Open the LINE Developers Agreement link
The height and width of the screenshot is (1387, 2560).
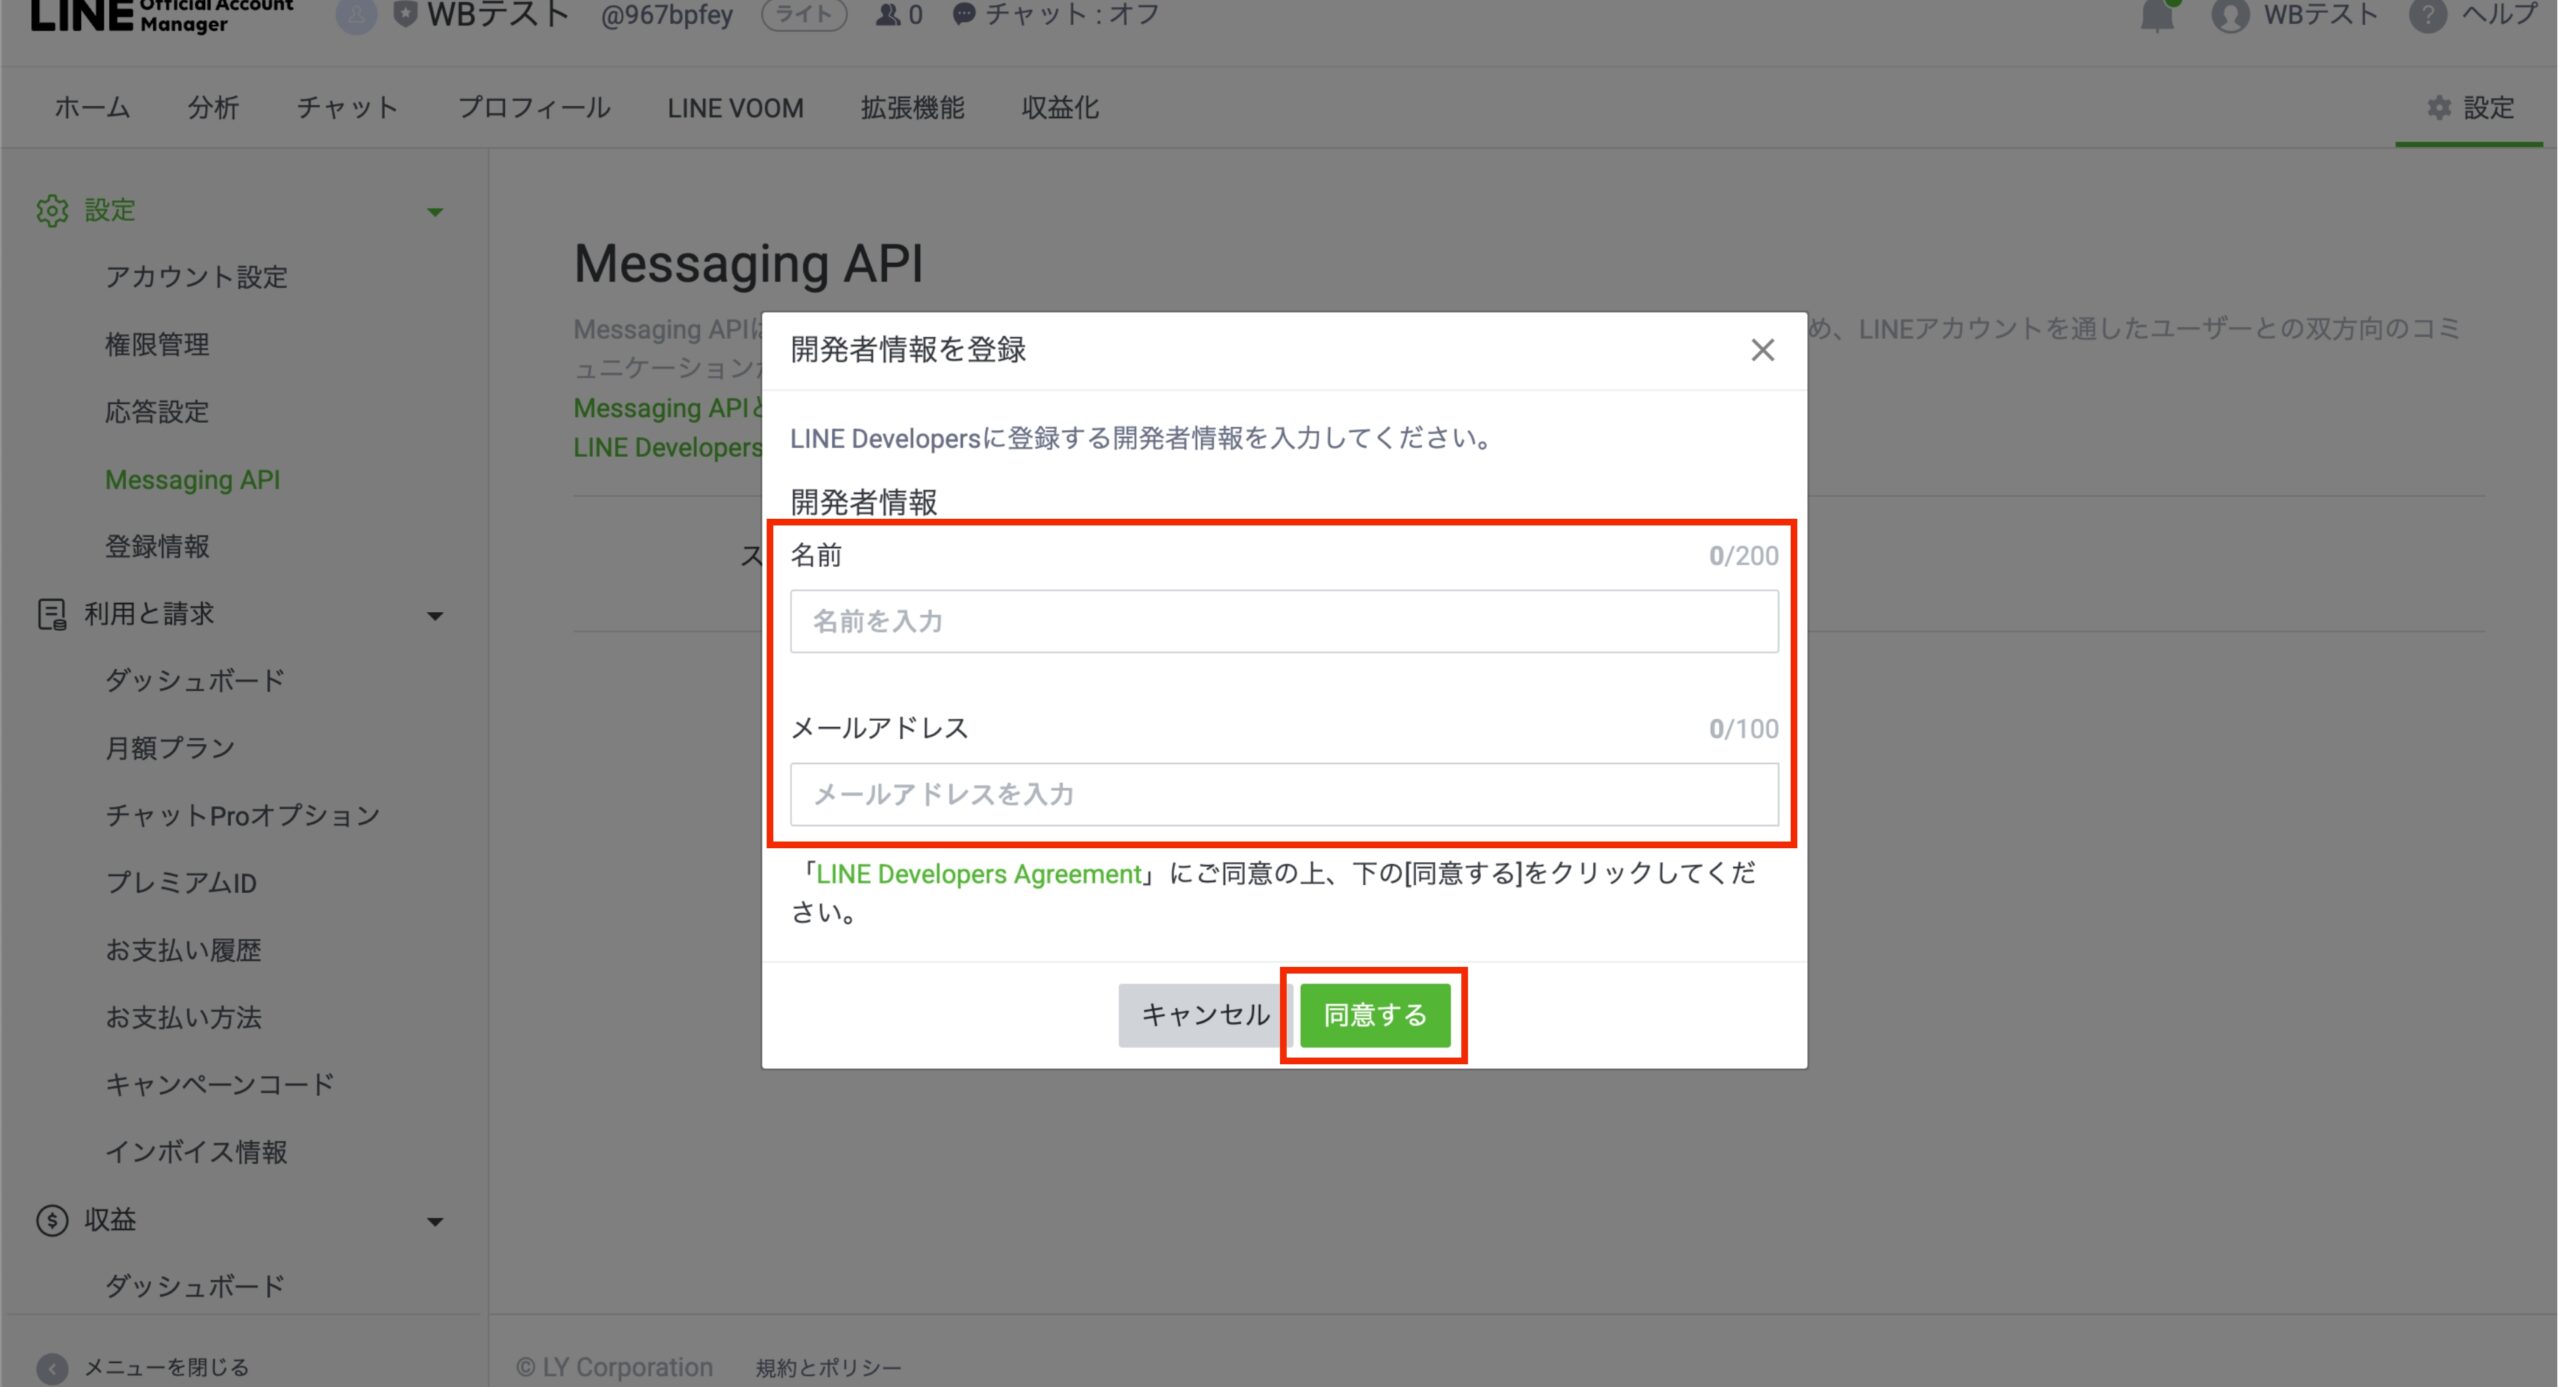point(978,874)
